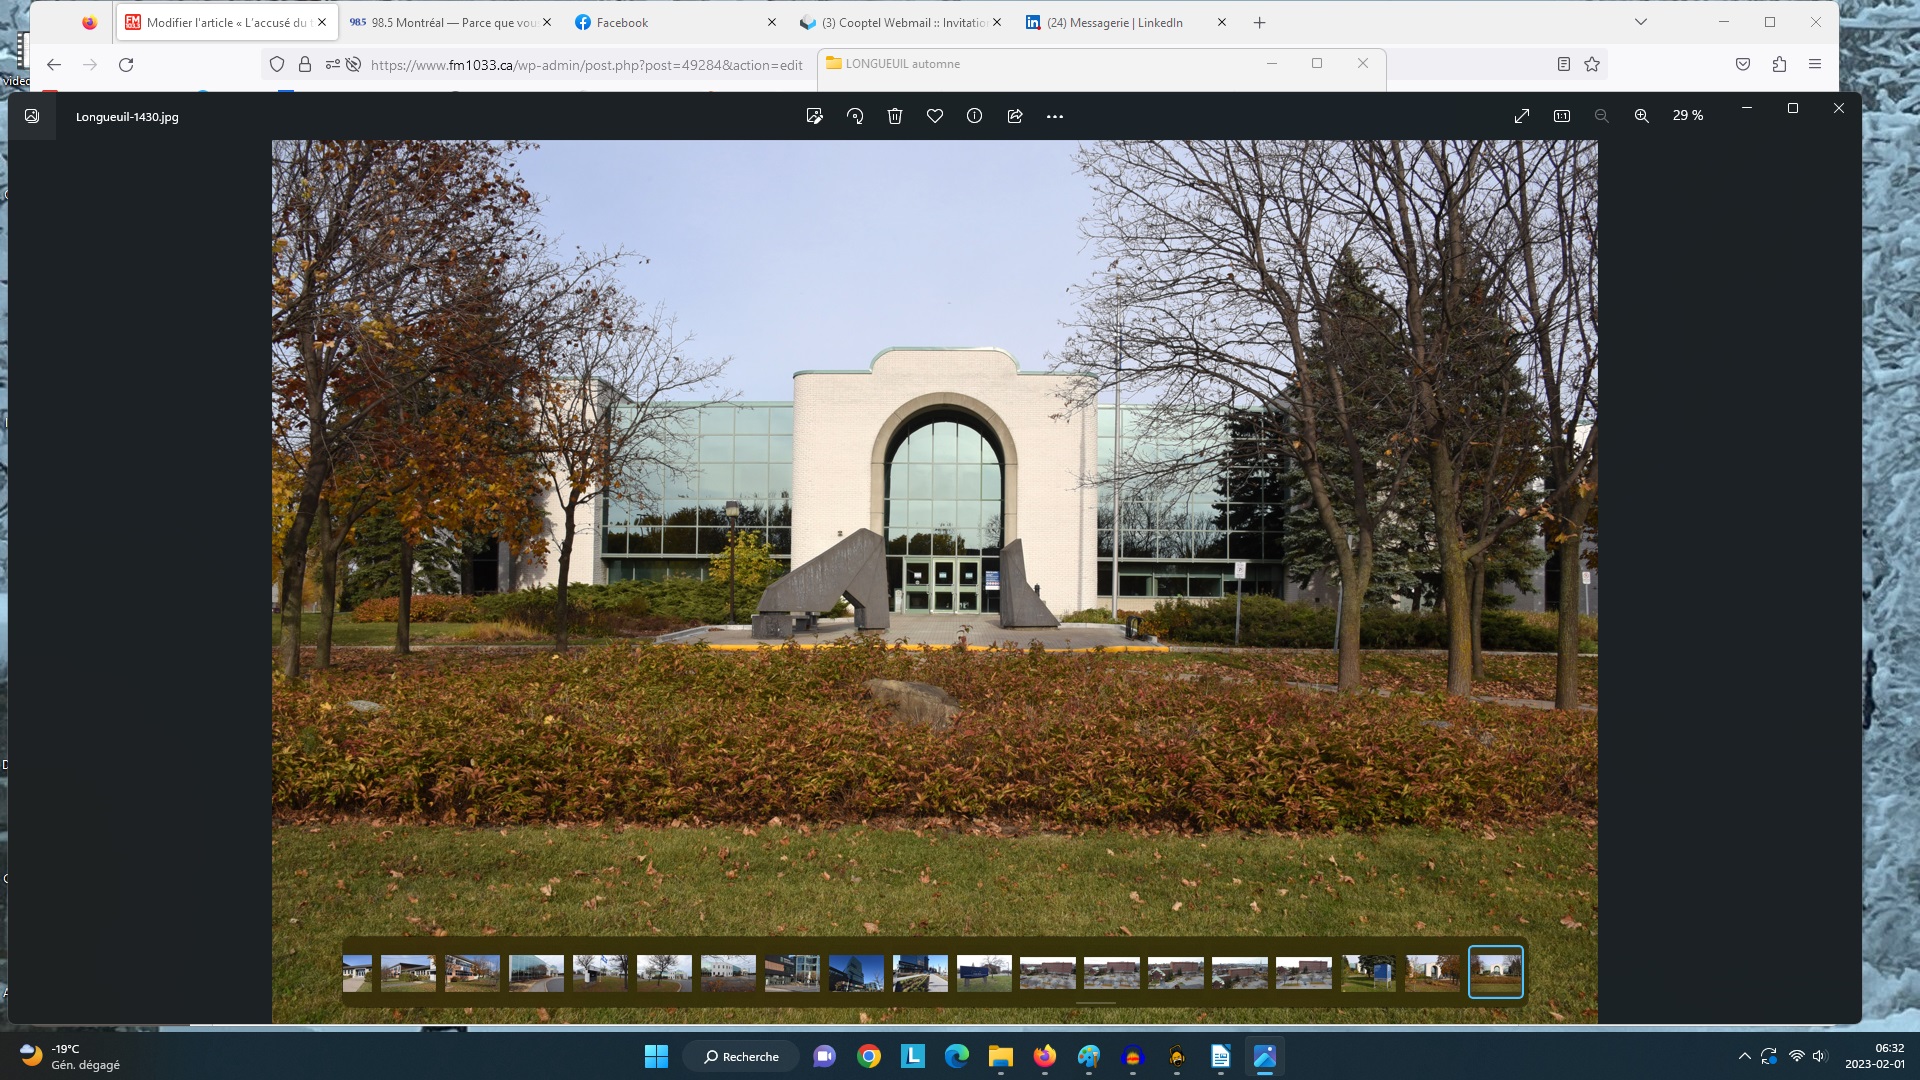The width and height of the screenshot is (1920, 1080).
Task: Switch to the LinkedIn Messagerie tab
Action: (x=1114, y=22)
